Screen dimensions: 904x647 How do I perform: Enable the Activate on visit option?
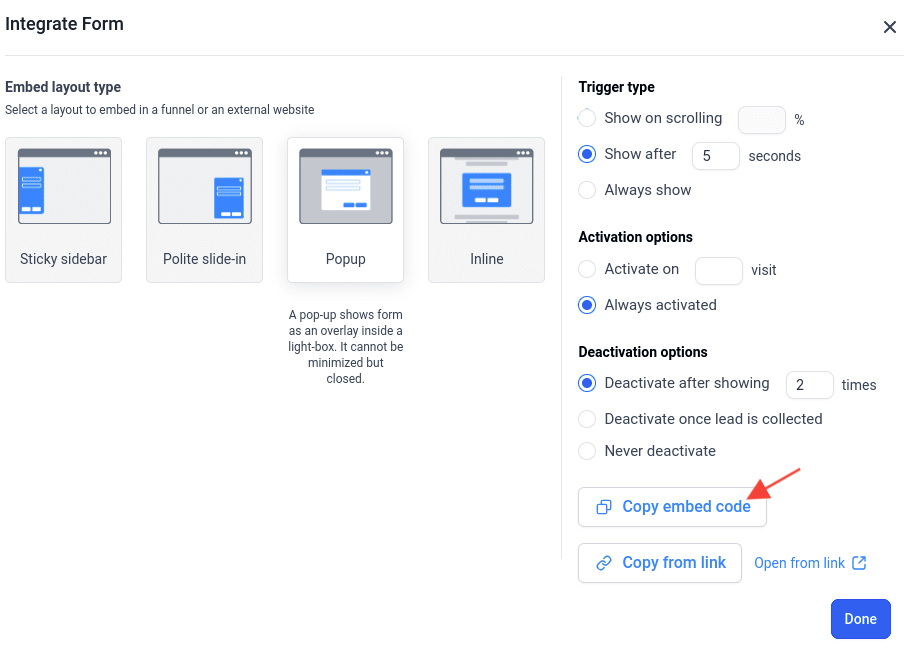coord(587,269)
